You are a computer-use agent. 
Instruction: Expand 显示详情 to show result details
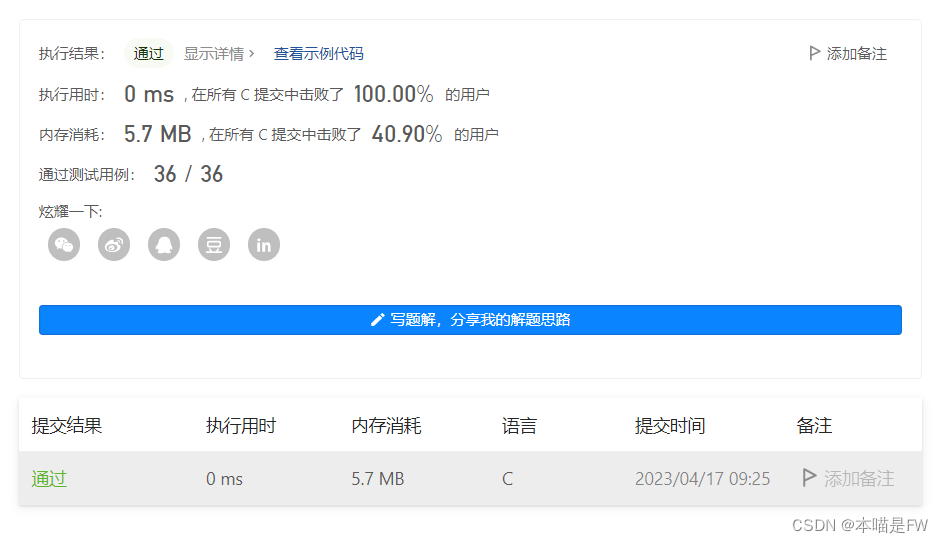click(219, 54)
